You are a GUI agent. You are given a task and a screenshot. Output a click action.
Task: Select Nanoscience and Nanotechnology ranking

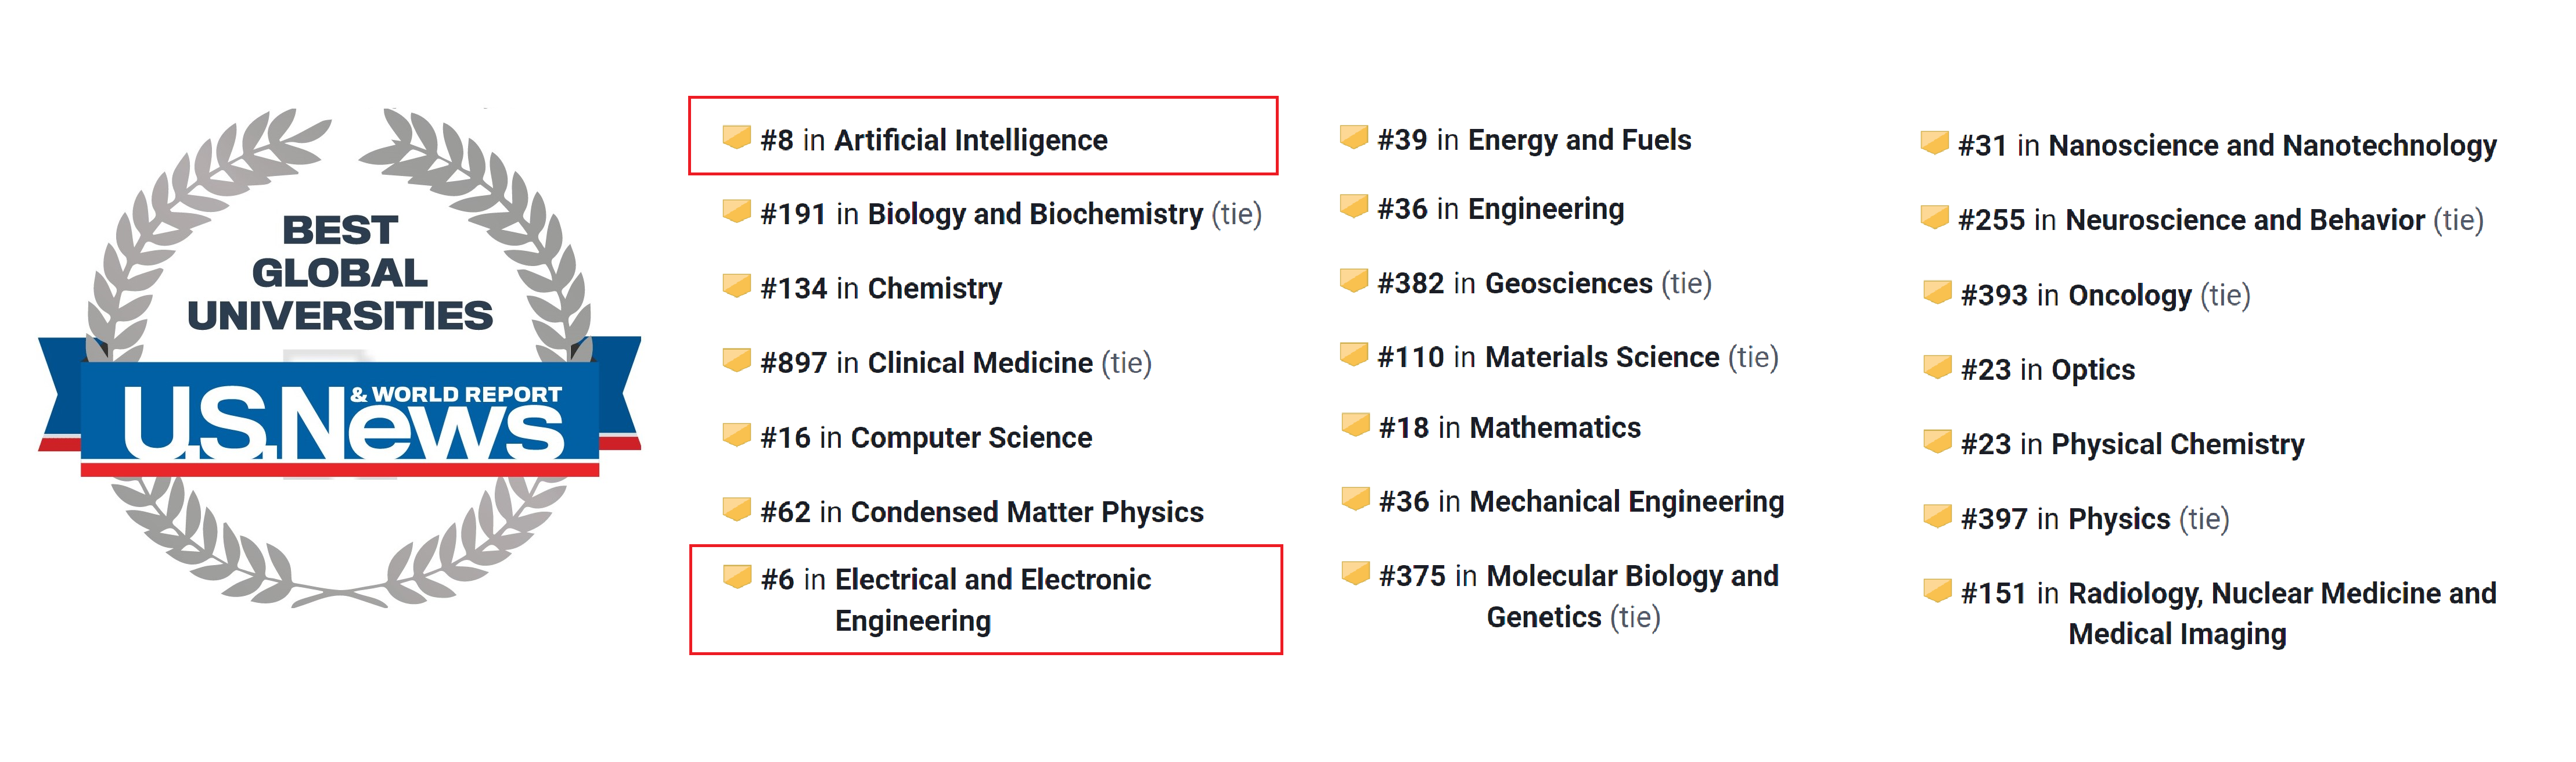pyautogui.click(x=2227, y=146)
